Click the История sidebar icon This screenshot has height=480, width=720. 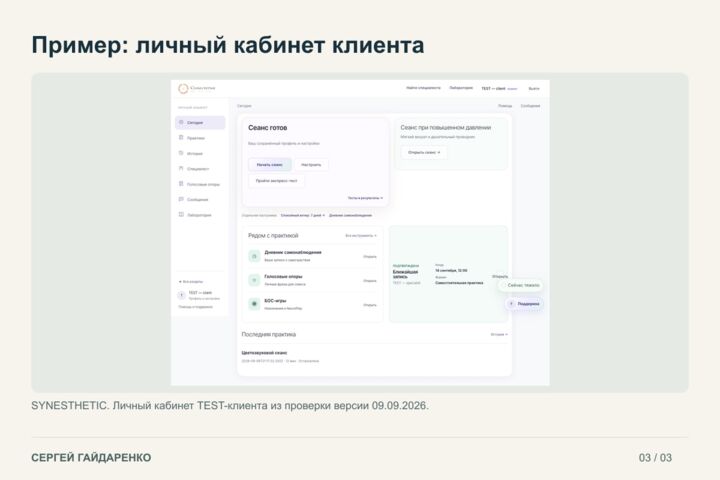[181, 153]
